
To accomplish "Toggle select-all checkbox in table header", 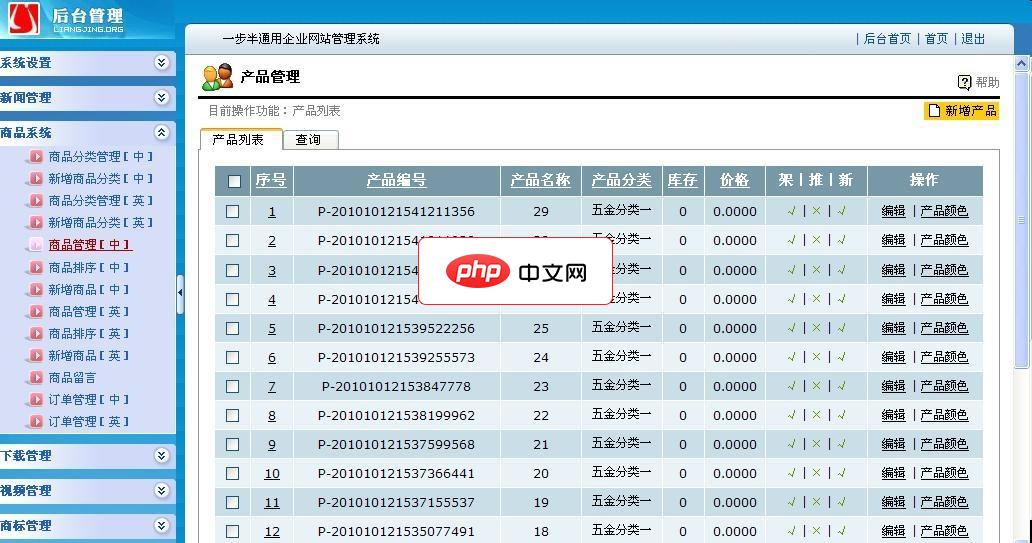I will 234,181.
